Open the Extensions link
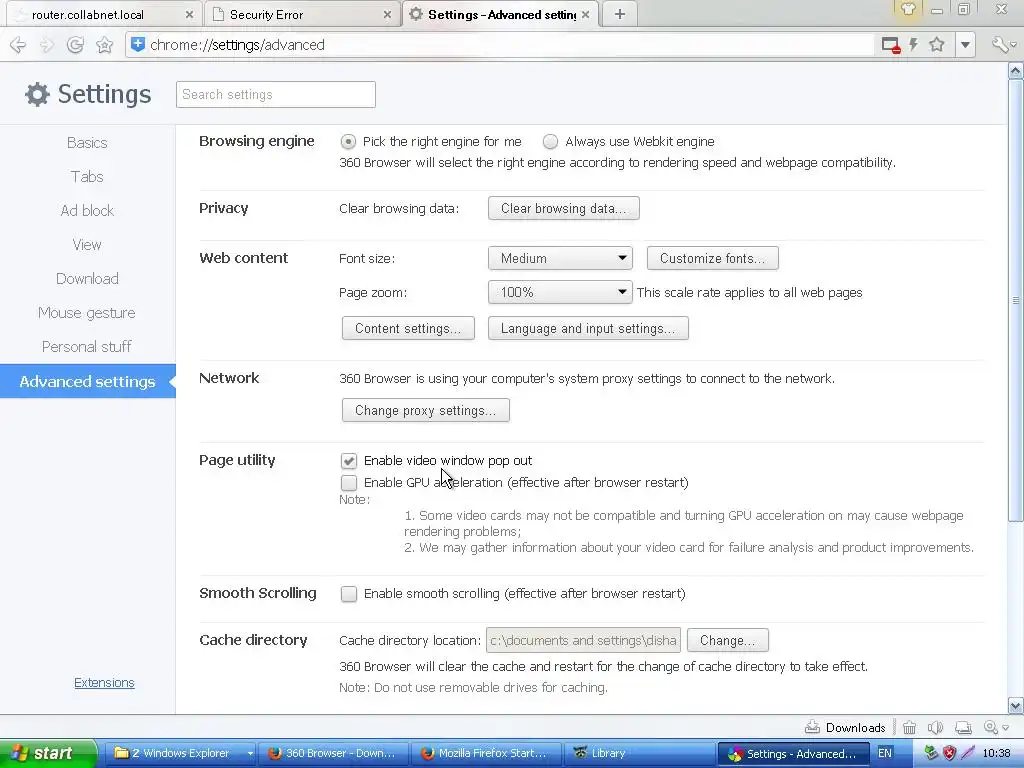Screen dimensions: 1024x768 tap(104, 682)
